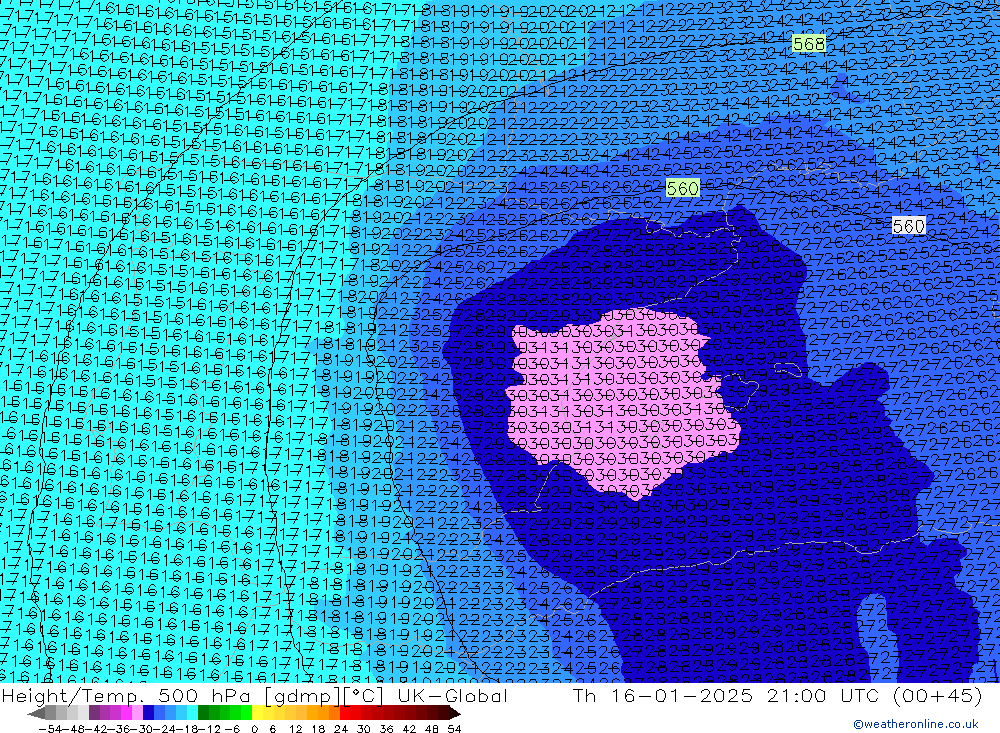
Task: Click the -54 legend scale value
Action: (x=50, y=729)
